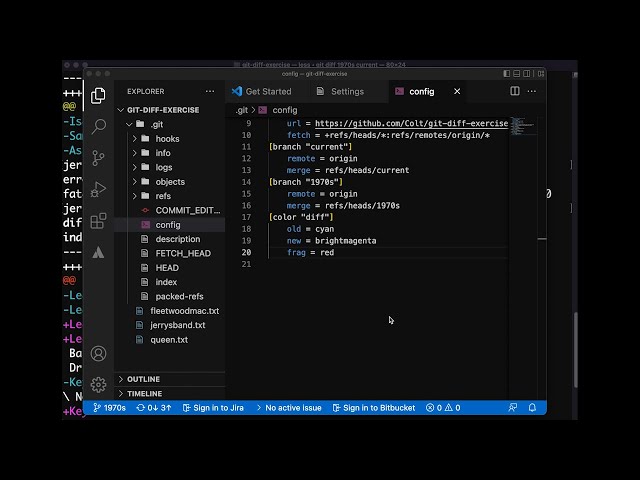Click .git breadcrumb segment
The height and width of the screenshot is (480, 640).
[x=242, y=110]
